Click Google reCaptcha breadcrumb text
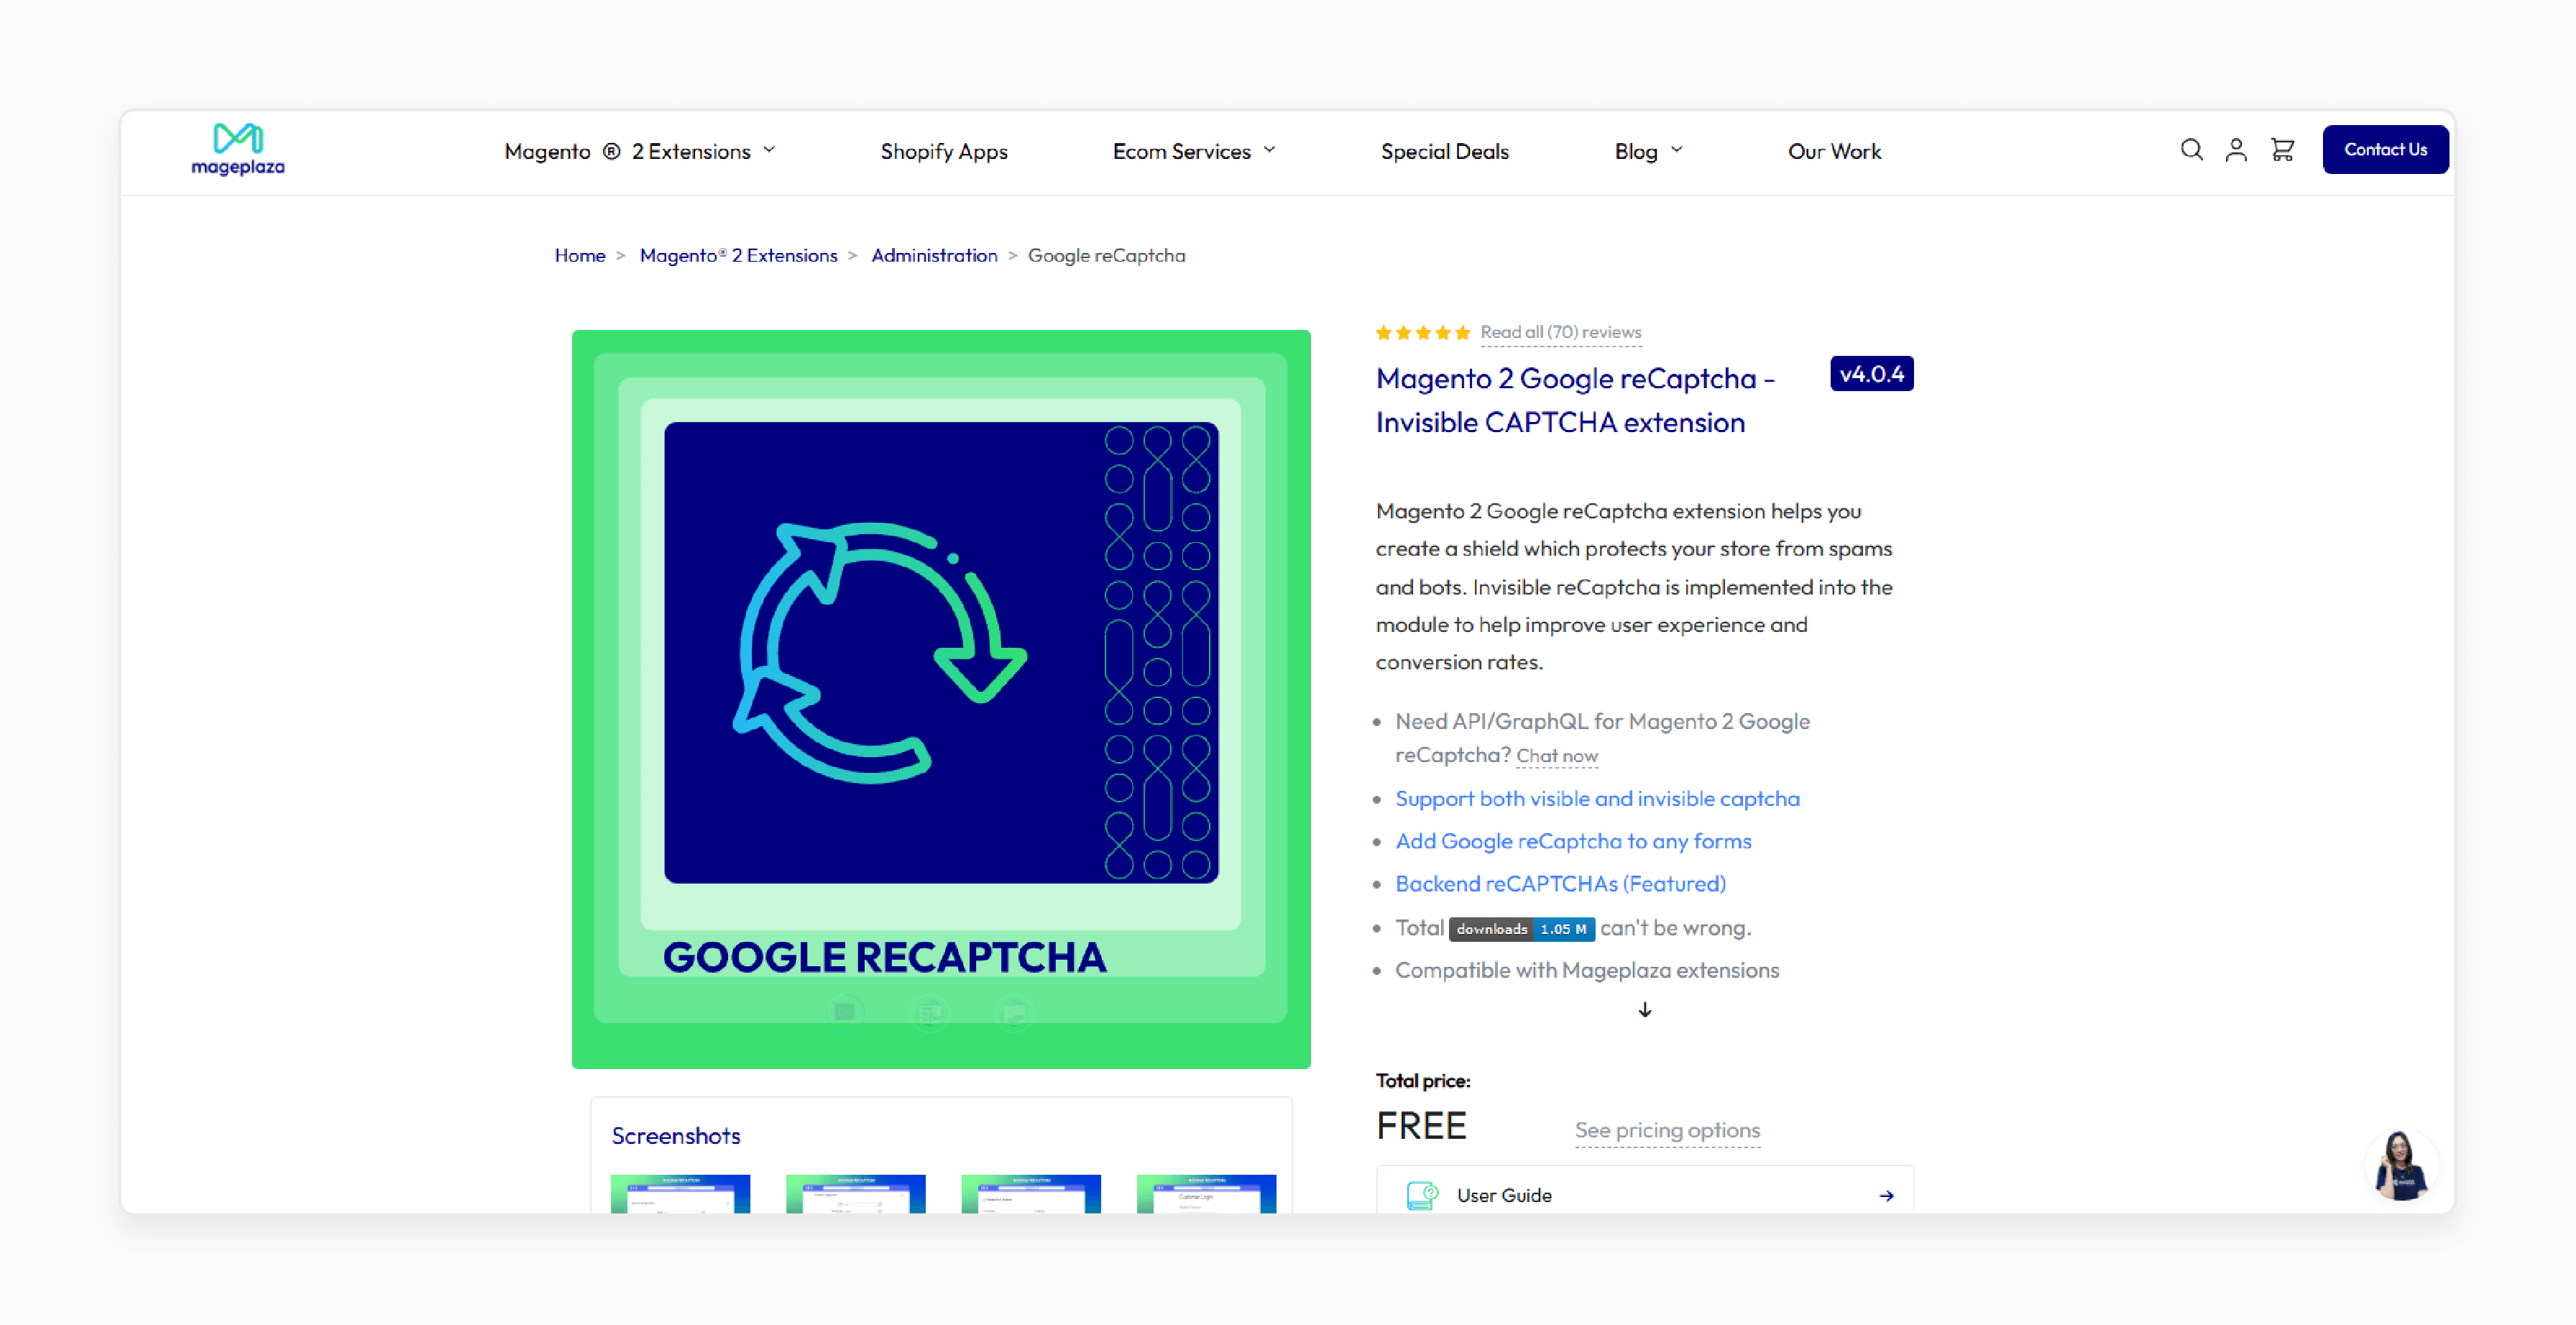Viewport: 2576px width, 1325px height. (x=1106, y=256)
